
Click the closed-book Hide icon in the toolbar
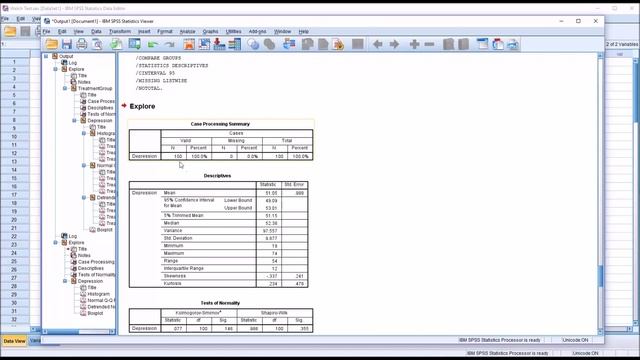(463, 44)
